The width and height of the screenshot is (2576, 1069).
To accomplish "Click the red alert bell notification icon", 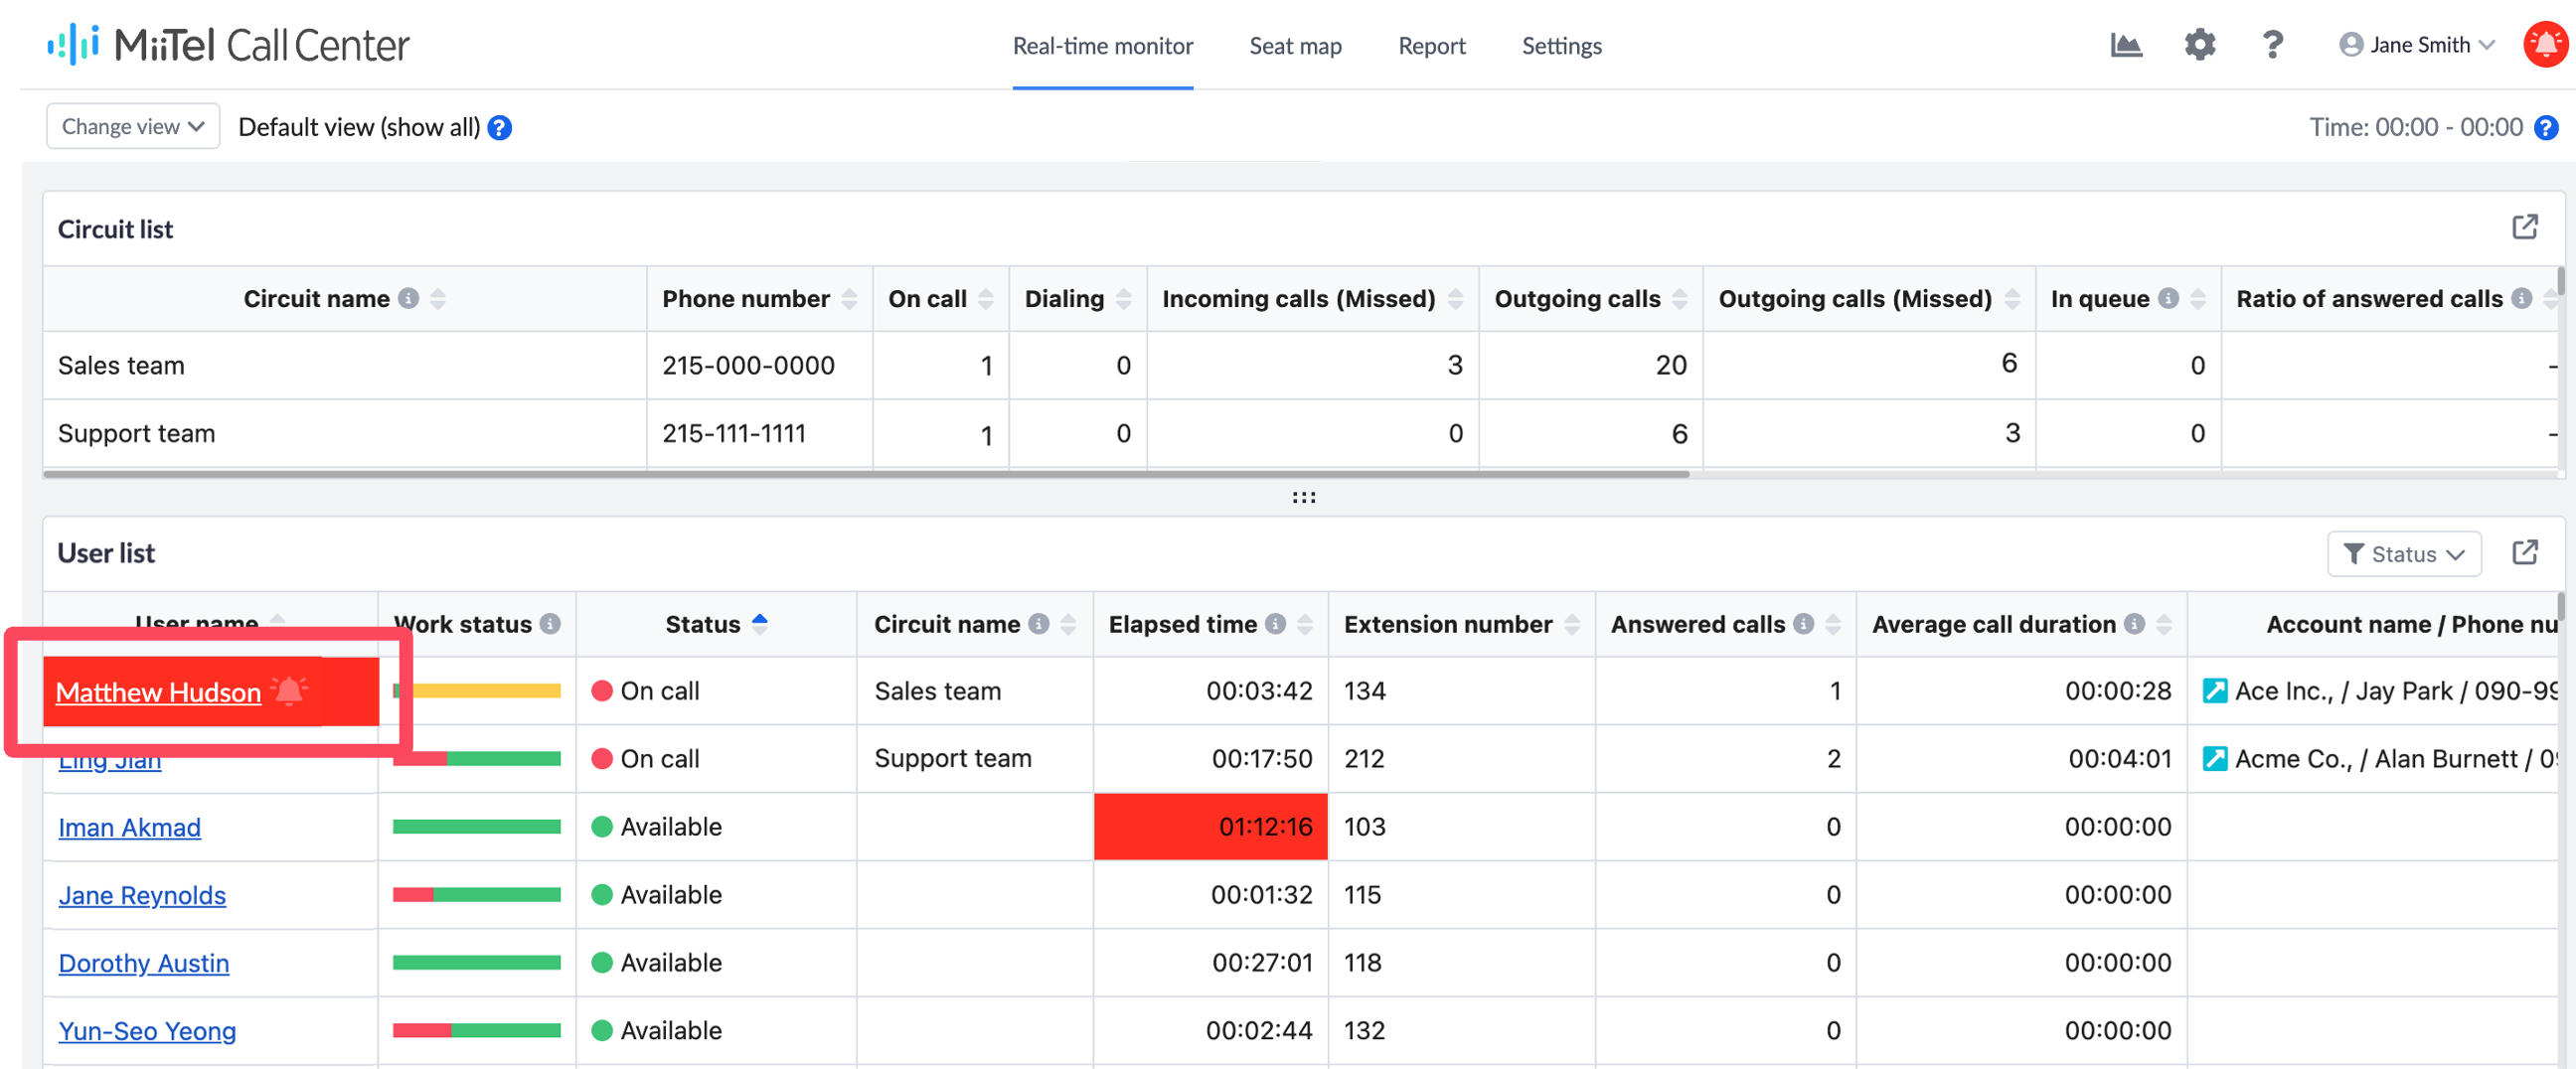I will pos(2545,44).
